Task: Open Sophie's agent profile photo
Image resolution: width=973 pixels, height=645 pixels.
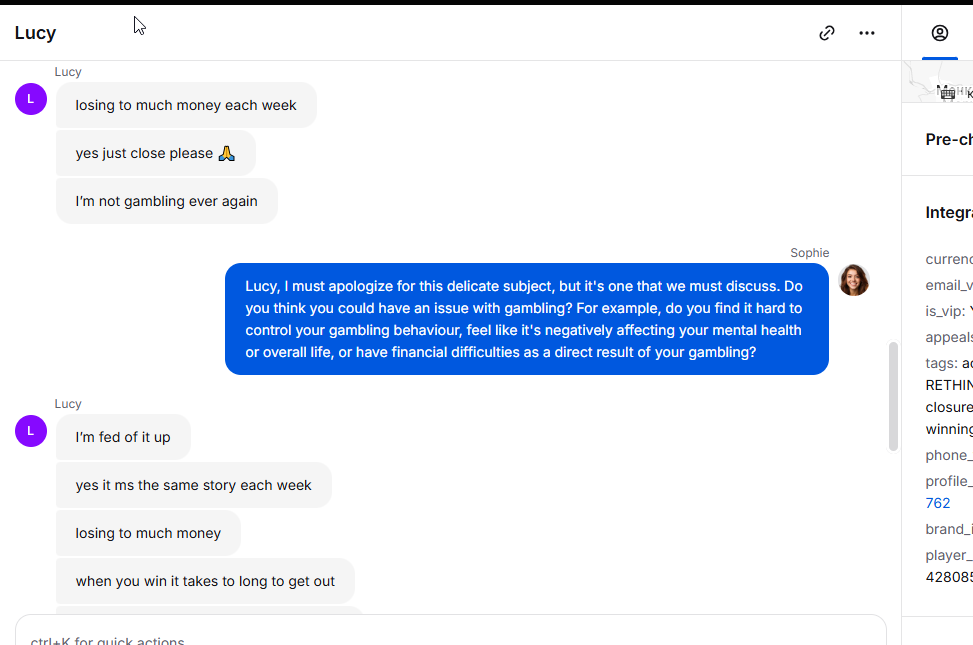Action: (x=854, y=280)
